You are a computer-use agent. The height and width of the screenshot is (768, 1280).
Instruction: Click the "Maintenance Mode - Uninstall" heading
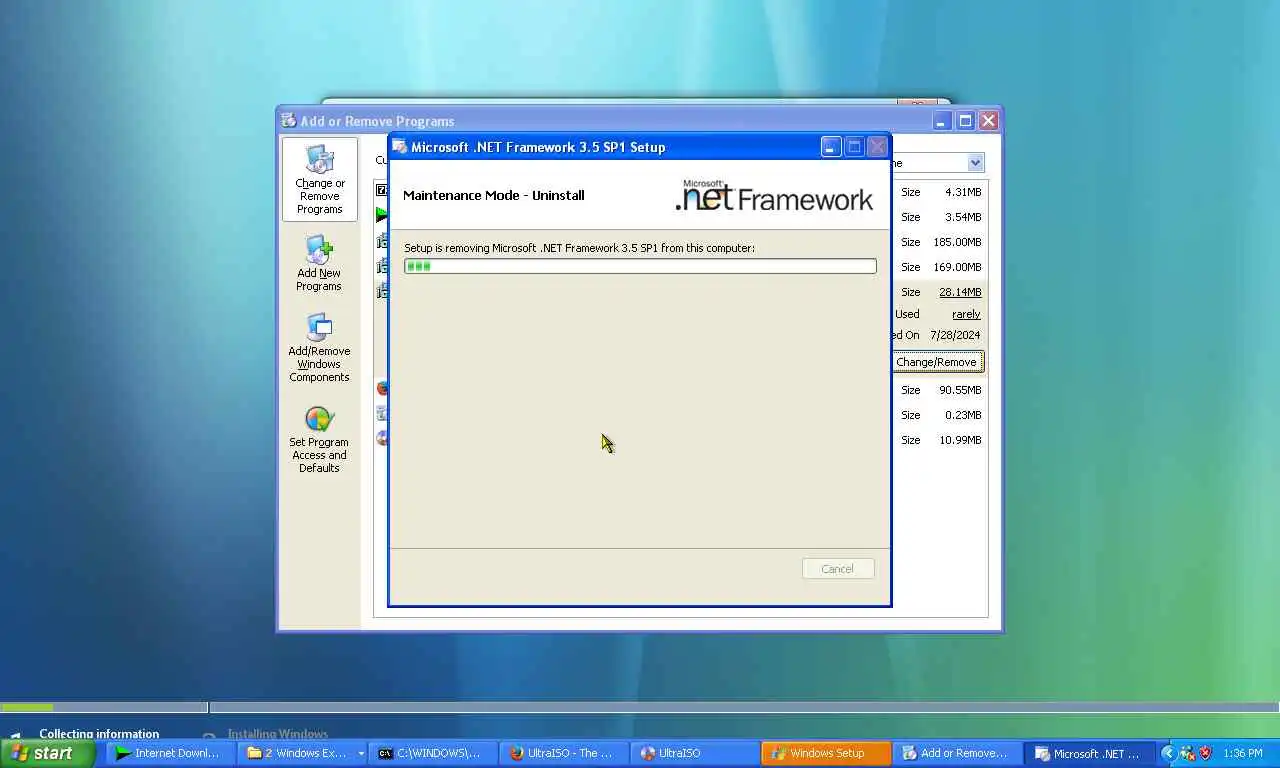click(x=494, y=195)
